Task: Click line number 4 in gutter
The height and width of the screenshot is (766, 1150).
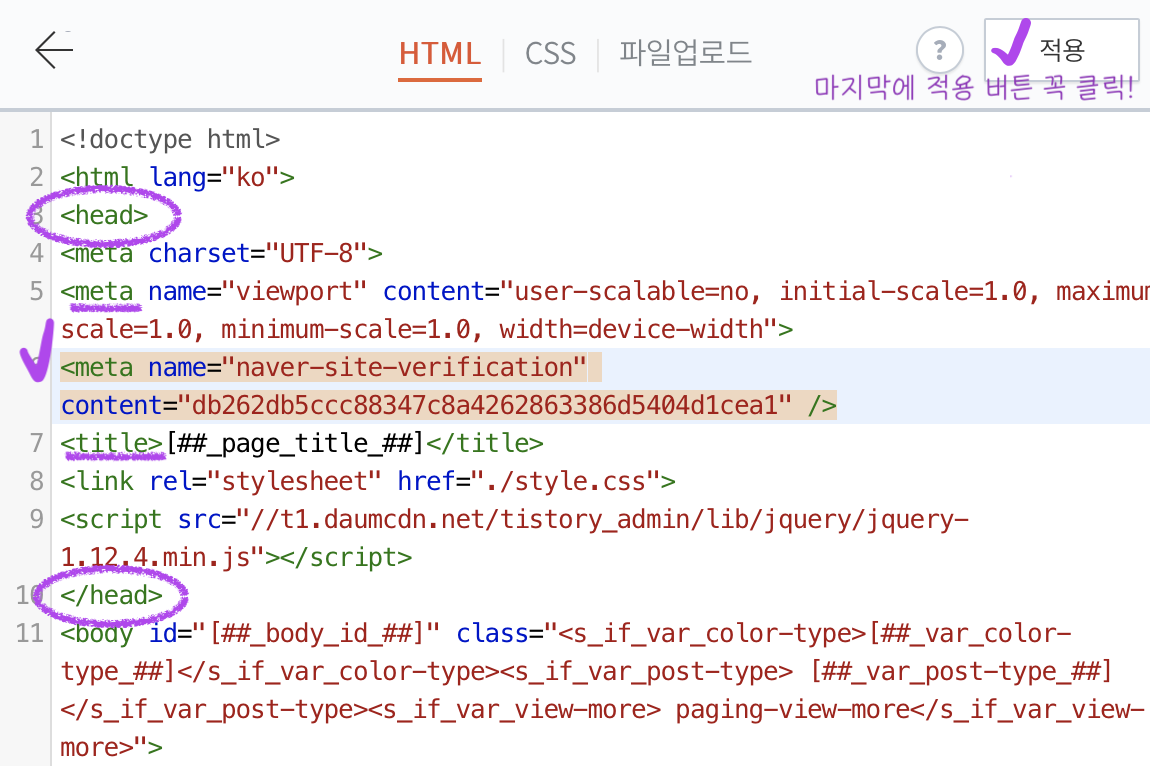Action: [37, 253]
